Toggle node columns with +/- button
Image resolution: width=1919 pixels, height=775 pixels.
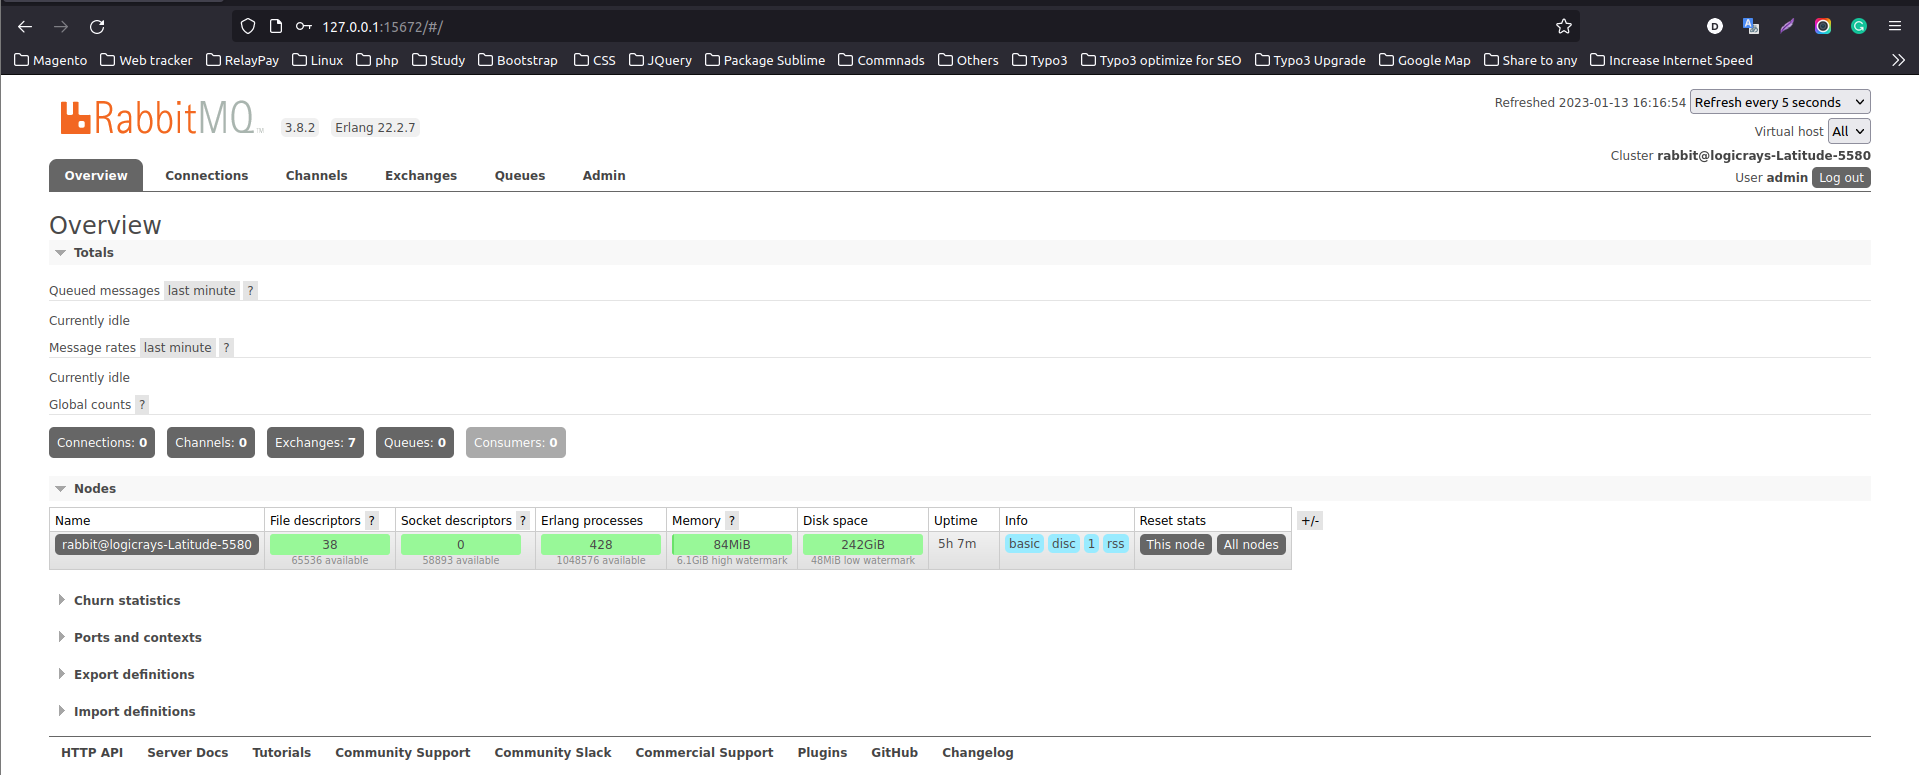1310,521
